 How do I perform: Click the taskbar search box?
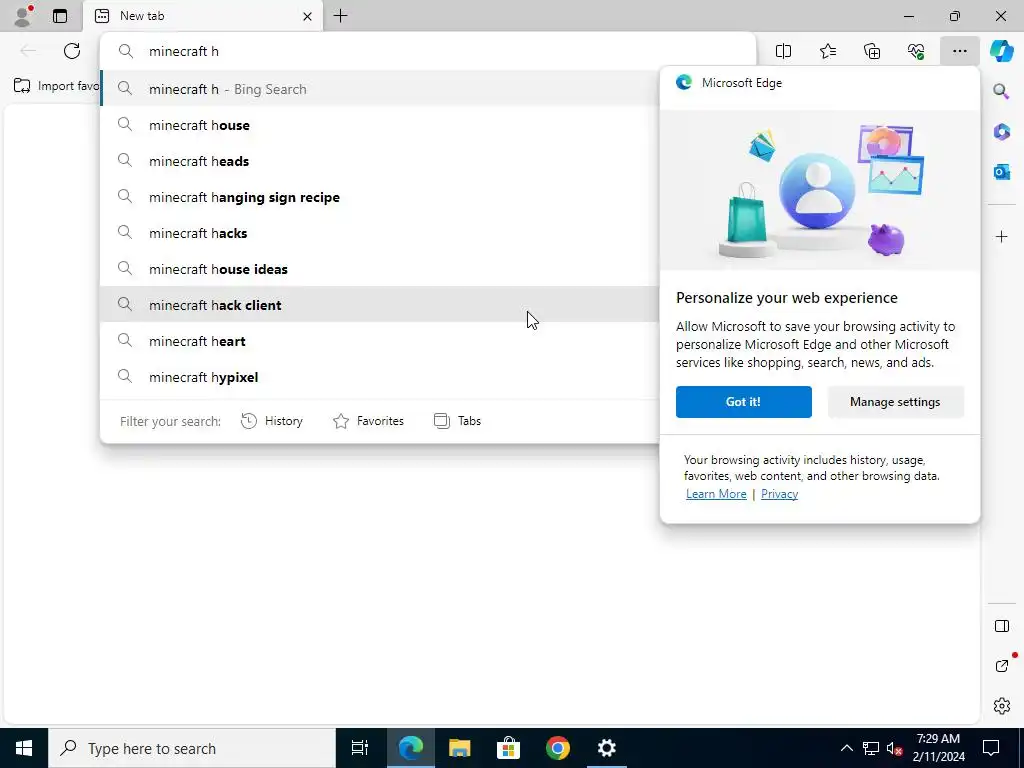click(x=192, y=748)
